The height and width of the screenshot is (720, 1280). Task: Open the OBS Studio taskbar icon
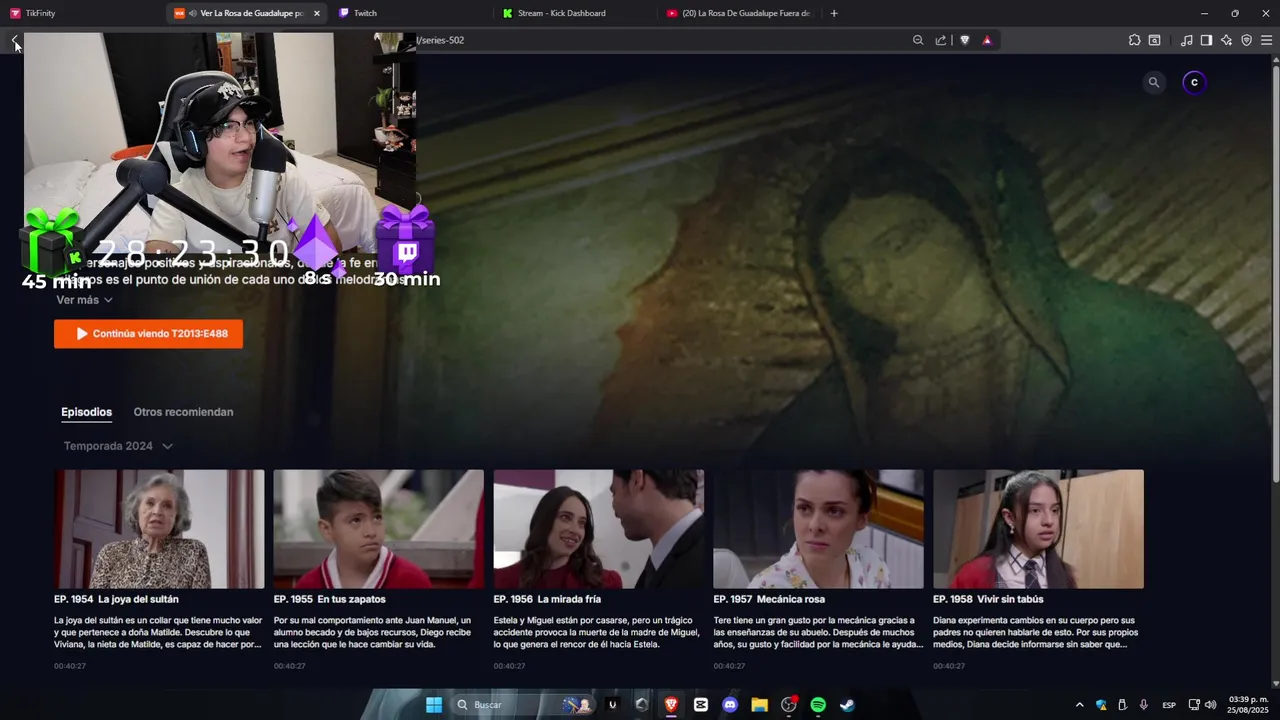pos(789,705)
